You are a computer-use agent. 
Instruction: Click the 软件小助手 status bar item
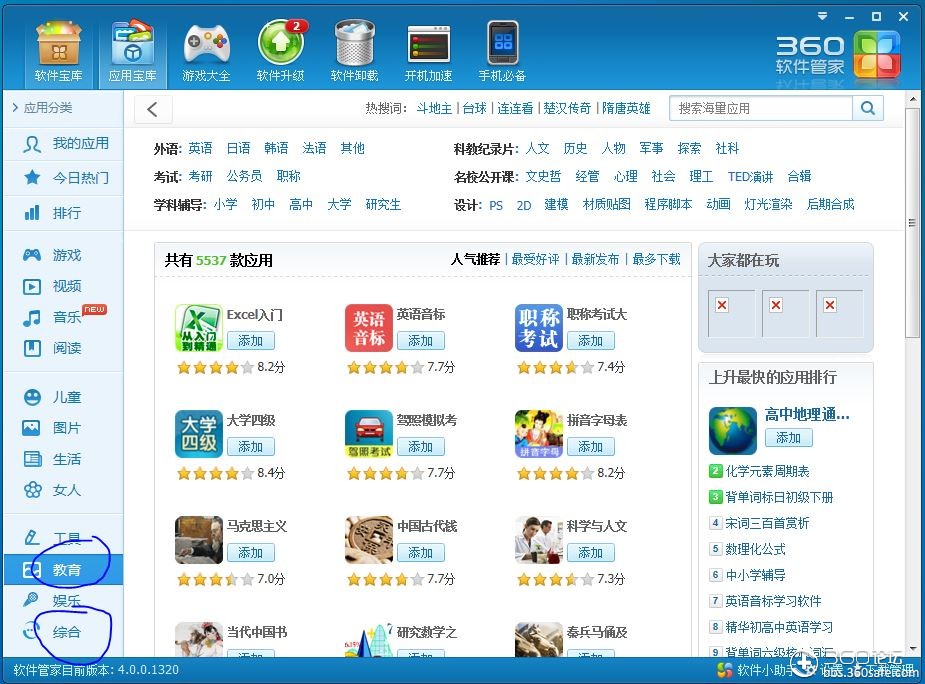pyautogui.click(x=757, y=670)
